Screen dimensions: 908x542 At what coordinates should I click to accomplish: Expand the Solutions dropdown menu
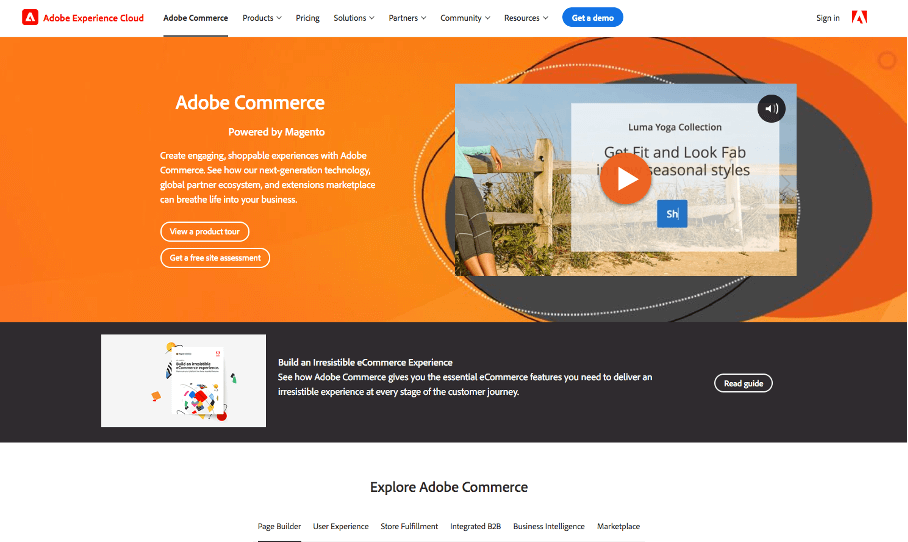tap(354, 18)
